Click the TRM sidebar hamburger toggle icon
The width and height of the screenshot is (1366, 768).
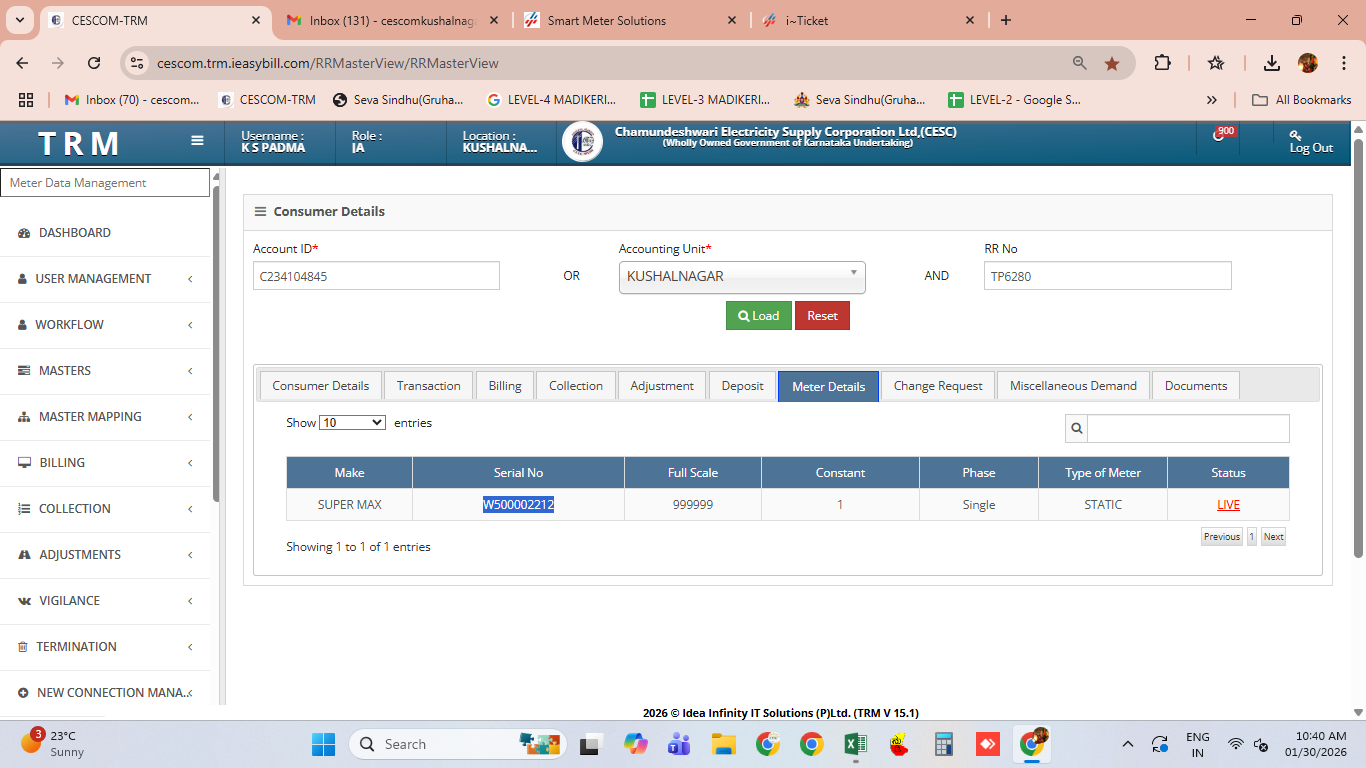click(197, 141)
